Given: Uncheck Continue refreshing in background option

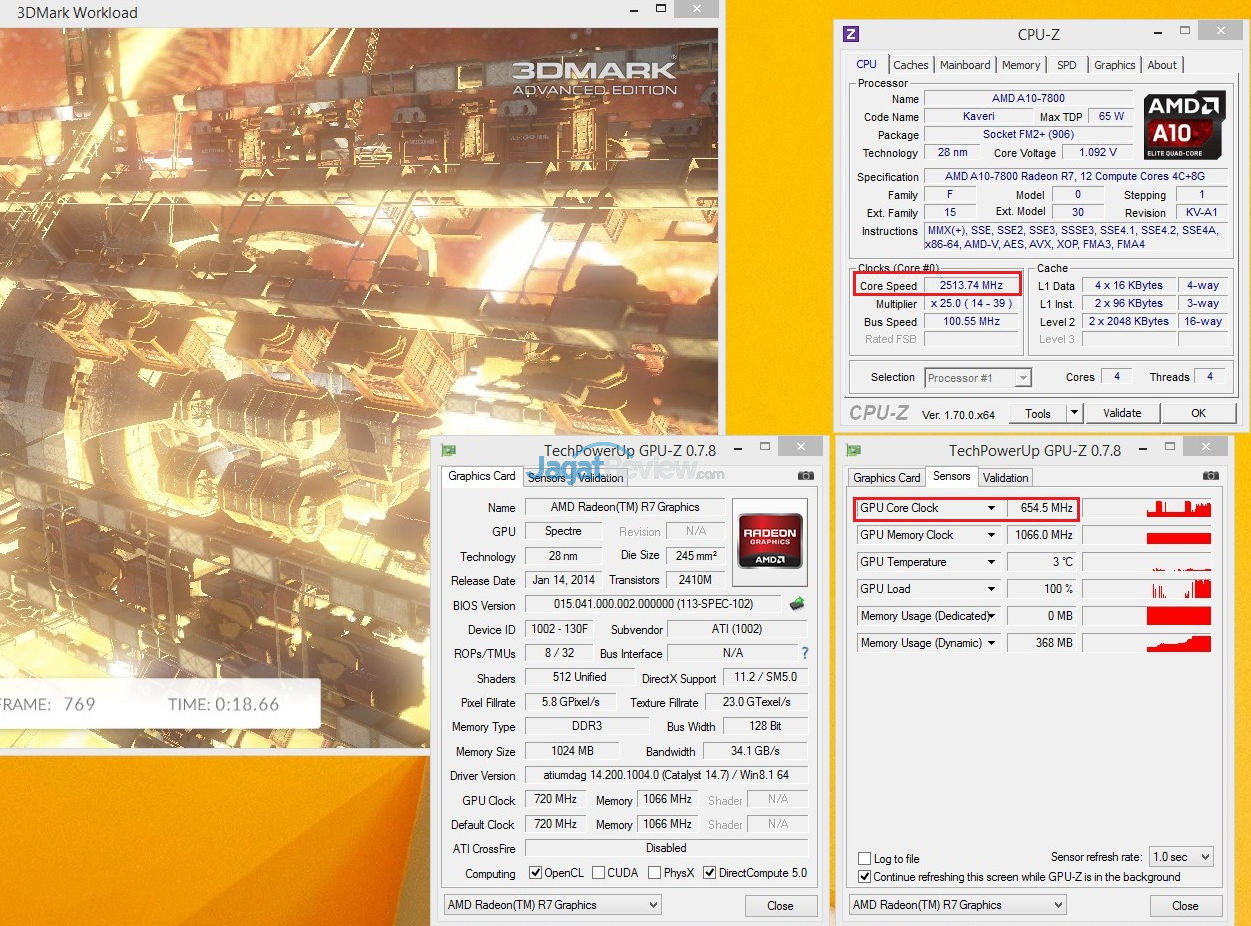Looking at the screenshot, I should tap(864, 877).
